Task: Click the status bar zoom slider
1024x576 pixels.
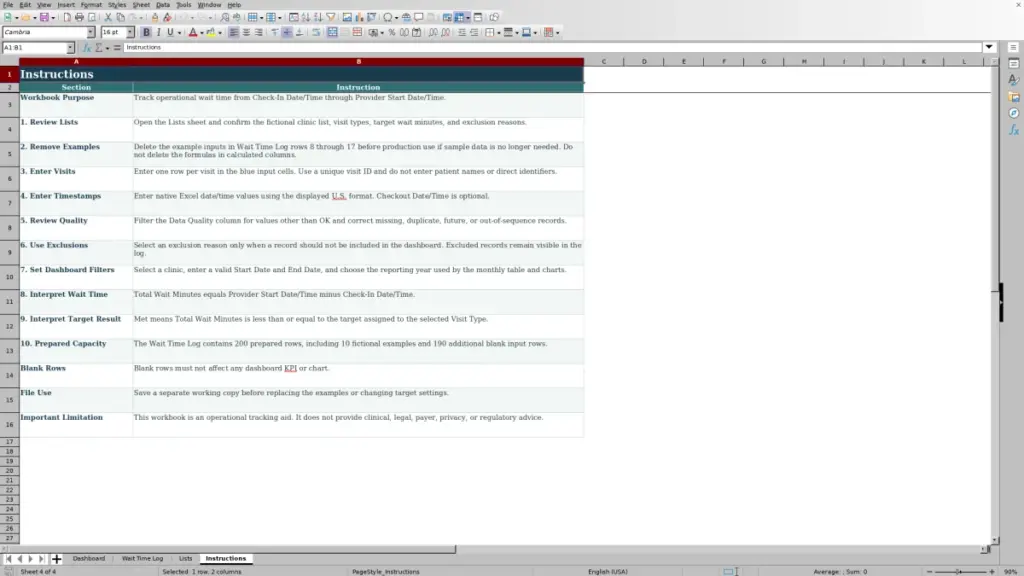Action: tap(960, 571)
